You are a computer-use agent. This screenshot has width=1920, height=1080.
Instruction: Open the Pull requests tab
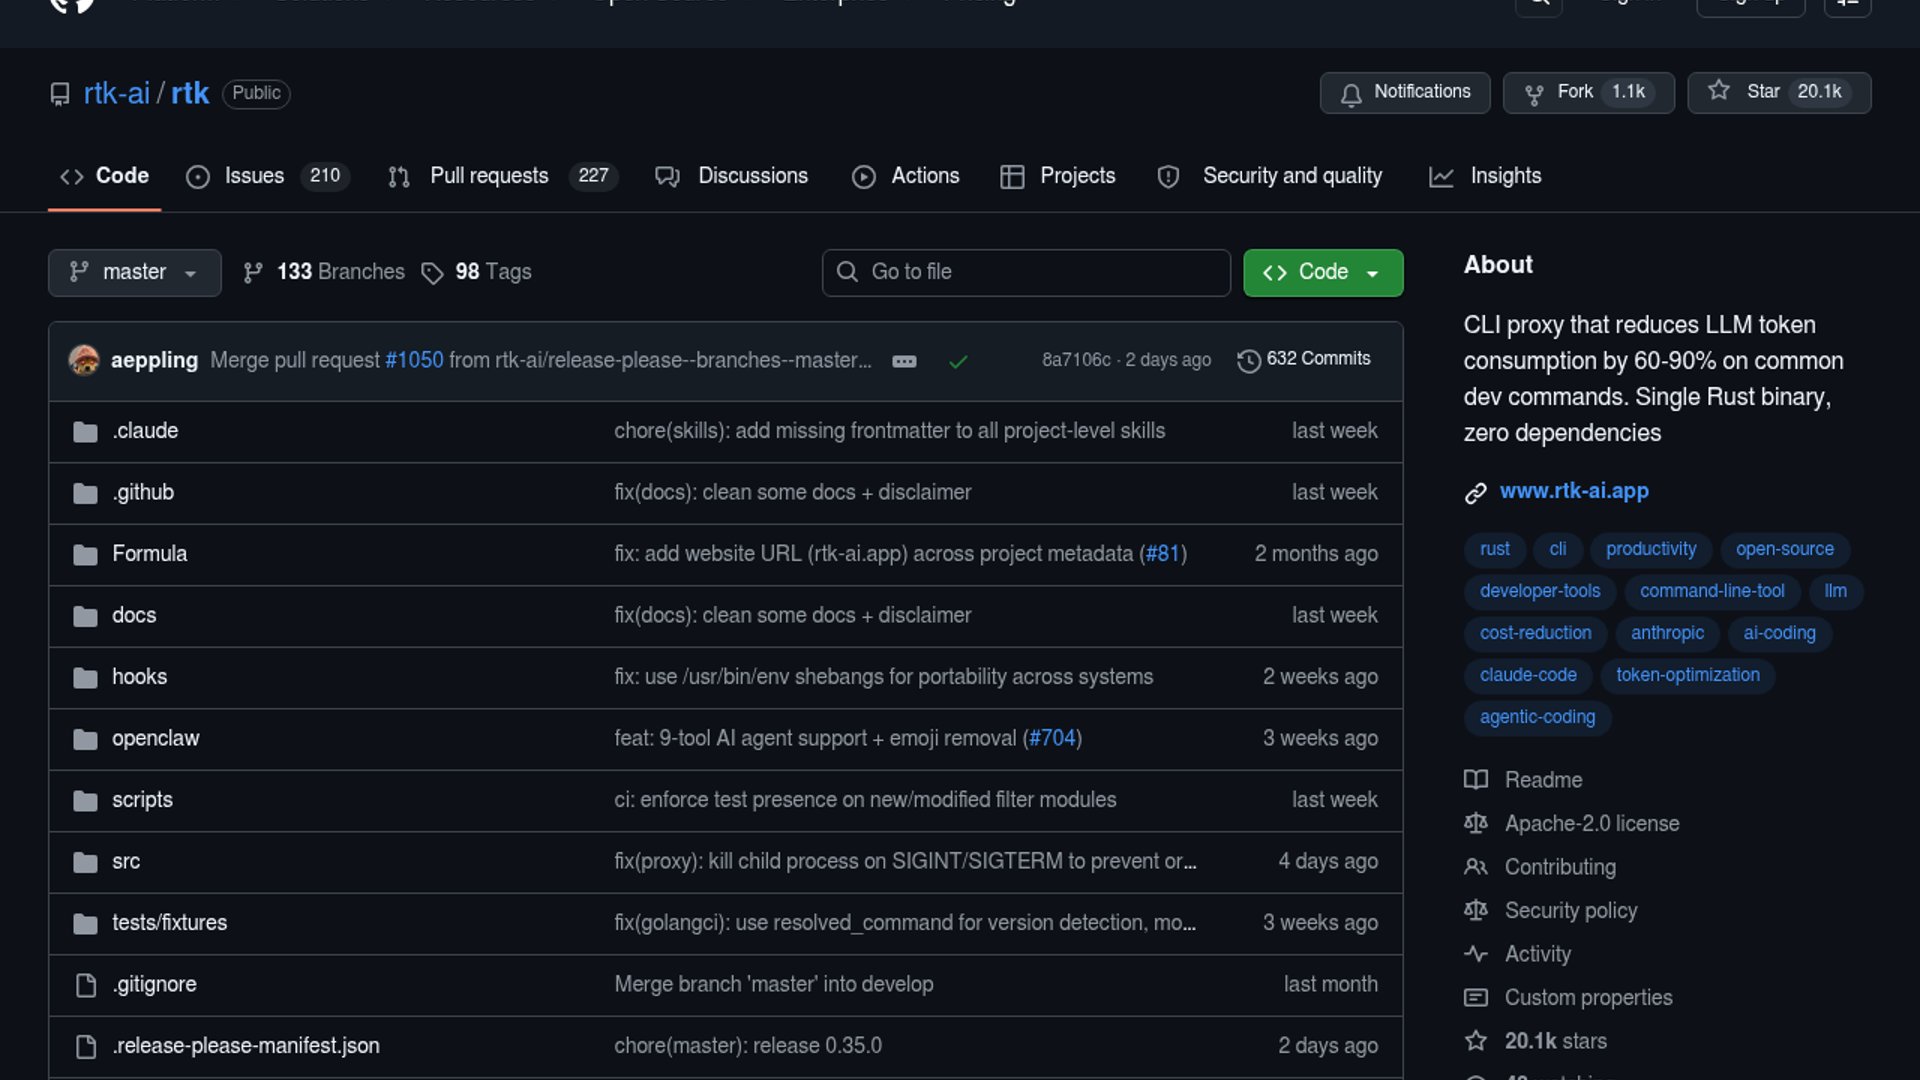[489, 176]
